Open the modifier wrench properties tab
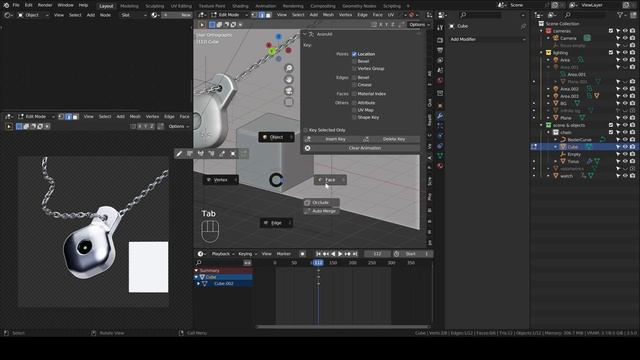Viewport: 640px width, 360px height. tap(440, 116)
